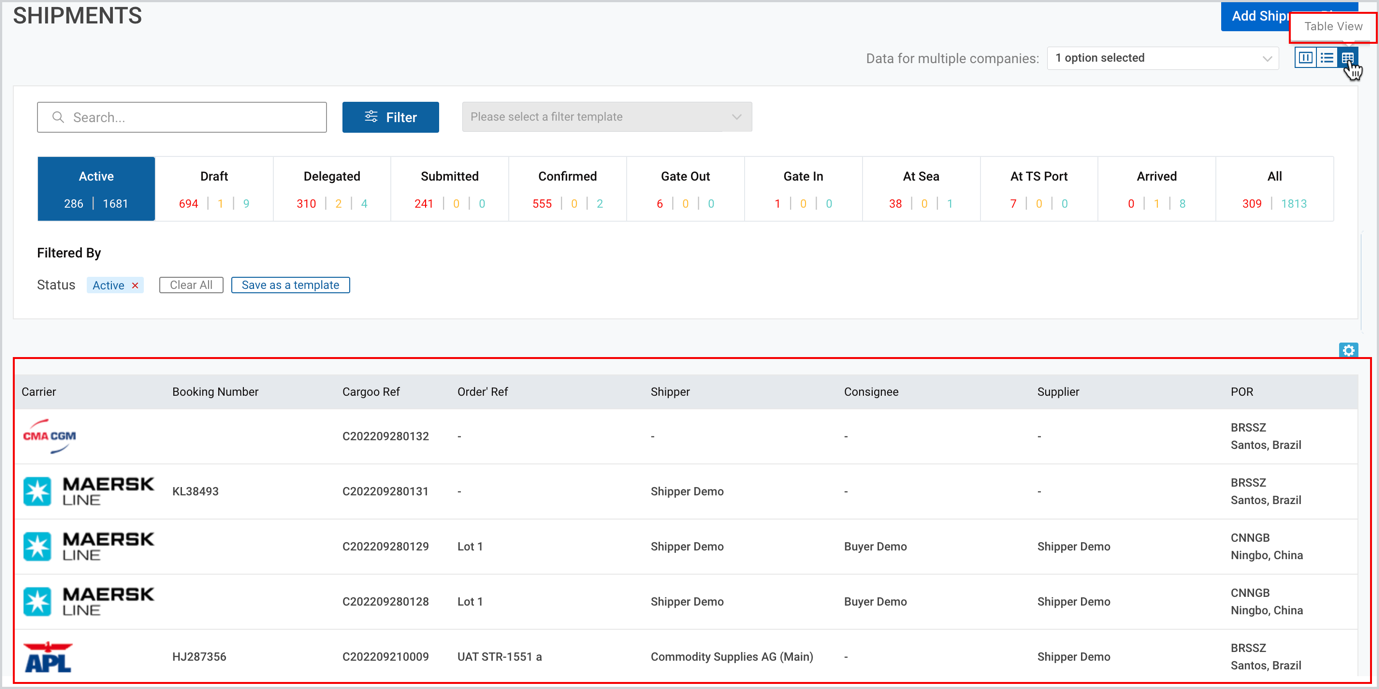
Task: Select the Draft status tab
Action: point(214,189)
